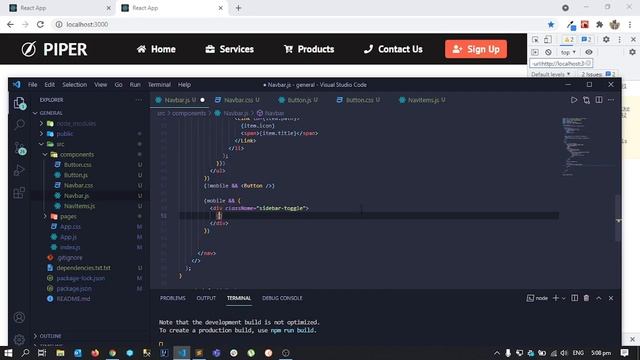Open changes compare icon in editor toolbar
Screen dimensions: 640x360
(x=586, y=100)
